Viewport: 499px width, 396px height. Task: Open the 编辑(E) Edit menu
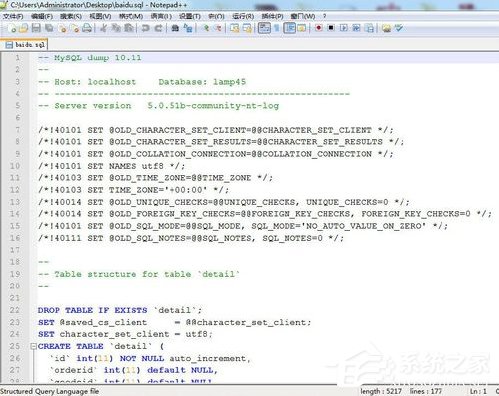coord(42,16)
